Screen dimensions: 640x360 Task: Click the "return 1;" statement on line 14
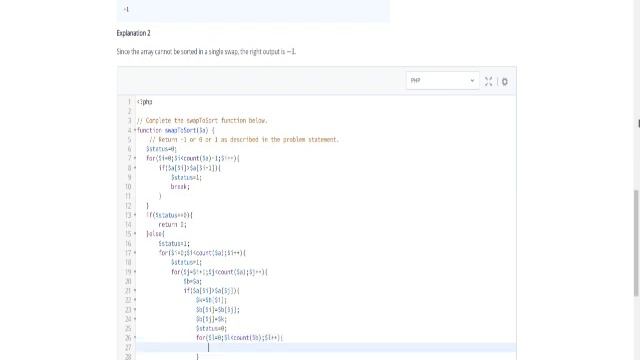click(172, 224)
